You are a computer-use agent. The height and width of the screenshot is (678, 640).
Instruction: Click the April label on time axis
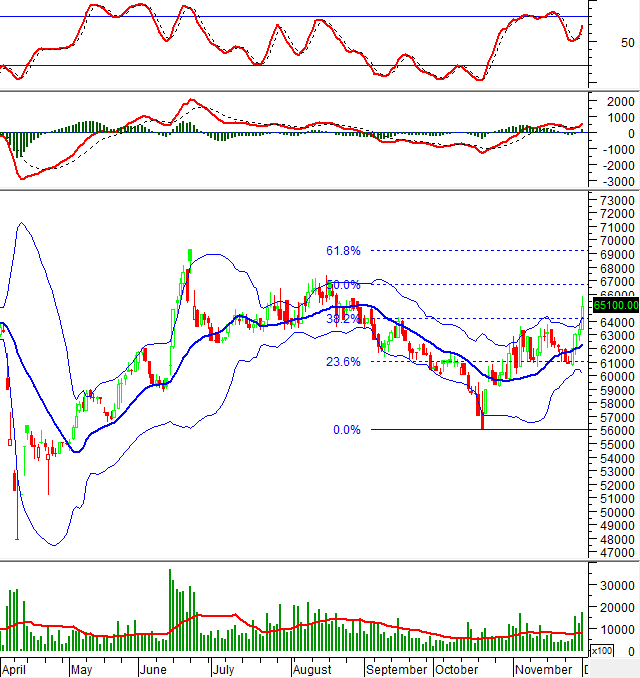click(x=16, y=667)
